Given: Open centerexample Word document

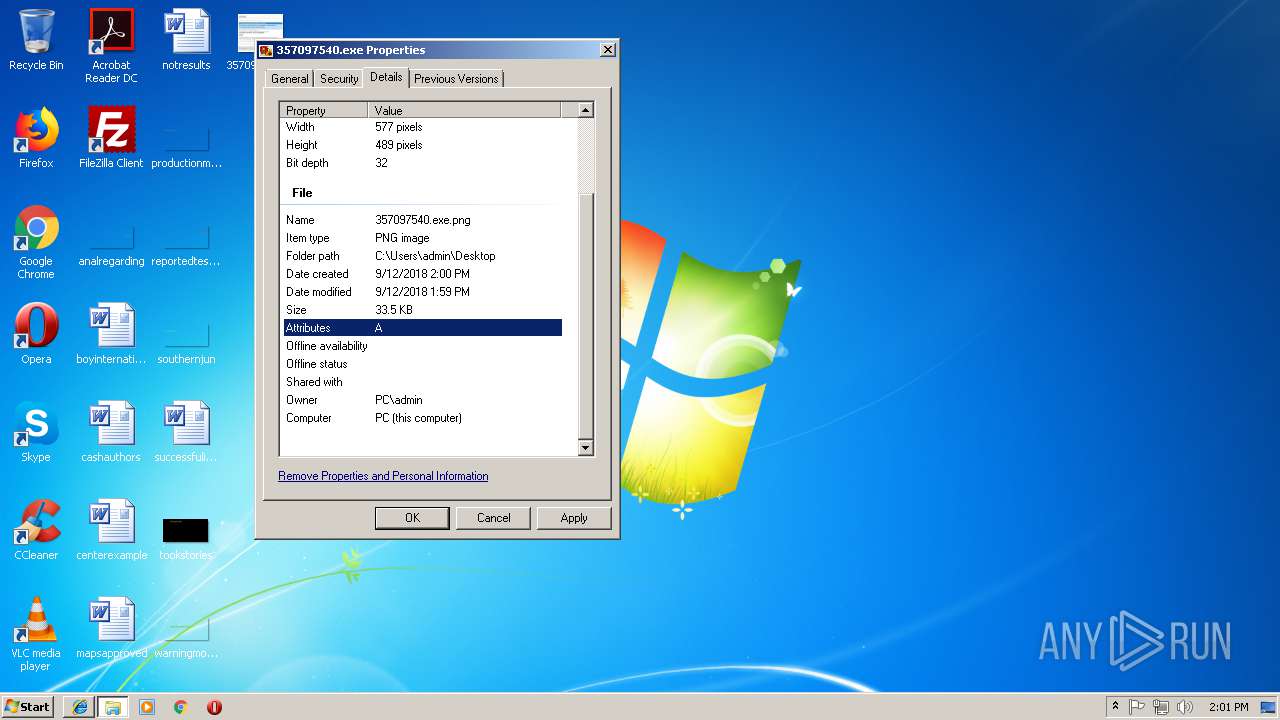Looking at the screenshot, I should [x=111, y=530].
